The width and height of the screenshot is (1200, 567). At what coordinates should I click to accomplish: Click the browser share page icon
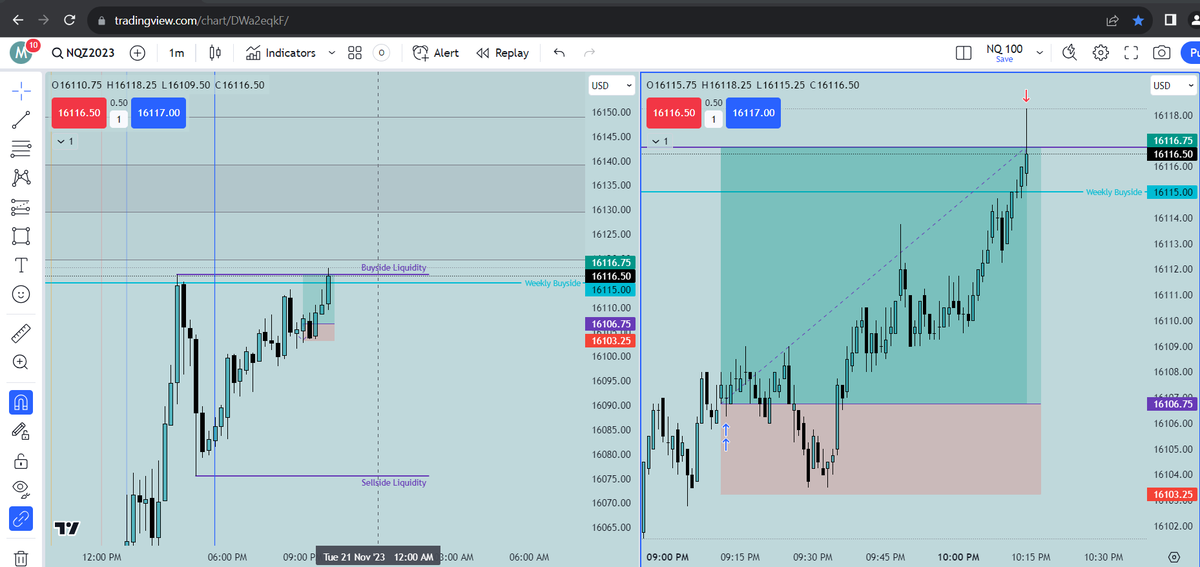coord(1112,20)
